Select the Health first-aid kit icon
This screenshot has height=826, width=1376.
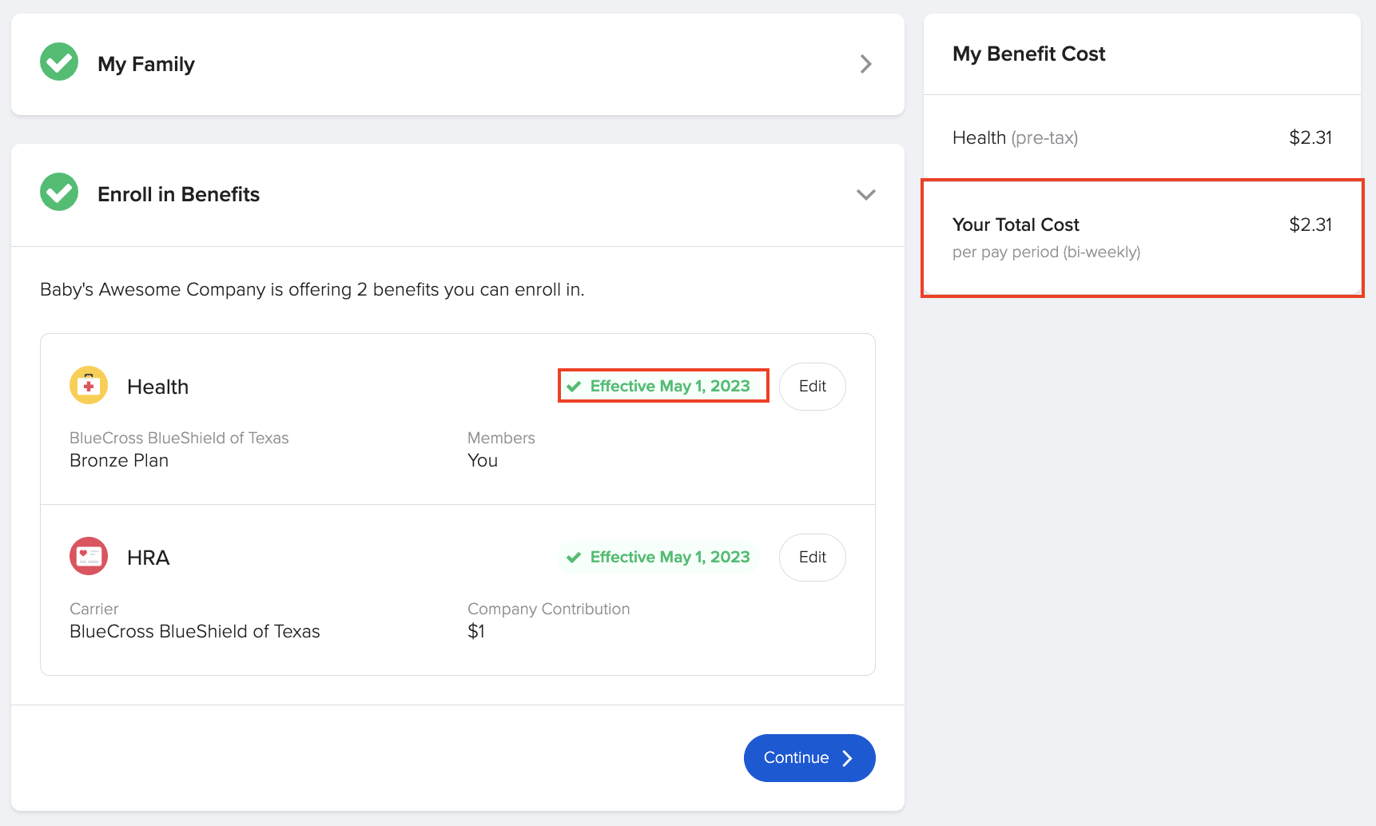tap(88, 385)
